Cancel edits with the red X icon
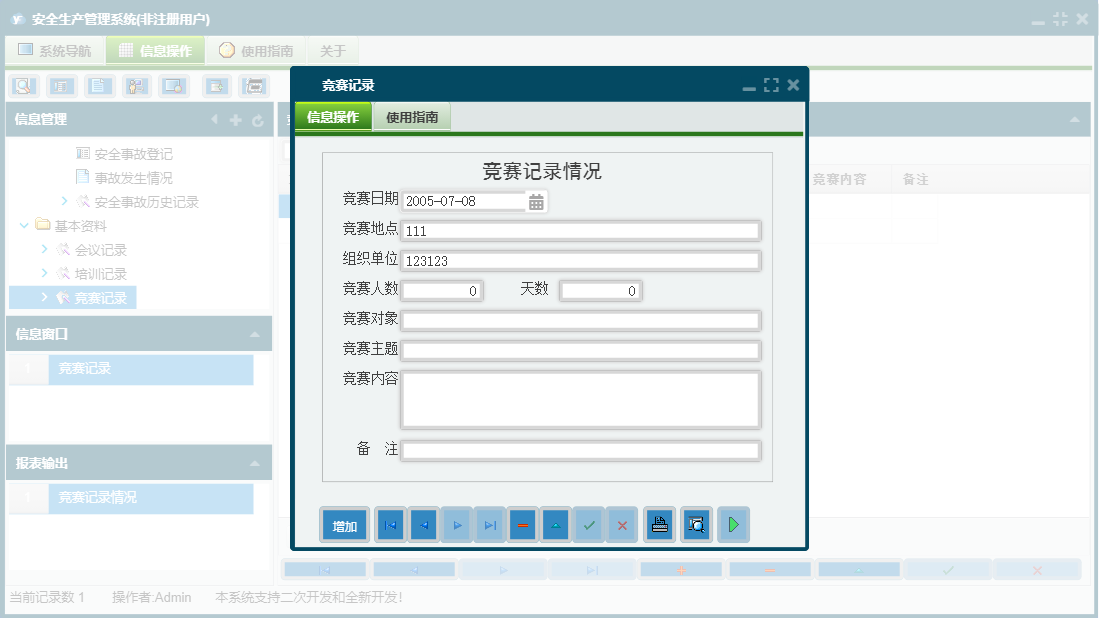The width and height of the screenshot is (1099, 618). 622,524
